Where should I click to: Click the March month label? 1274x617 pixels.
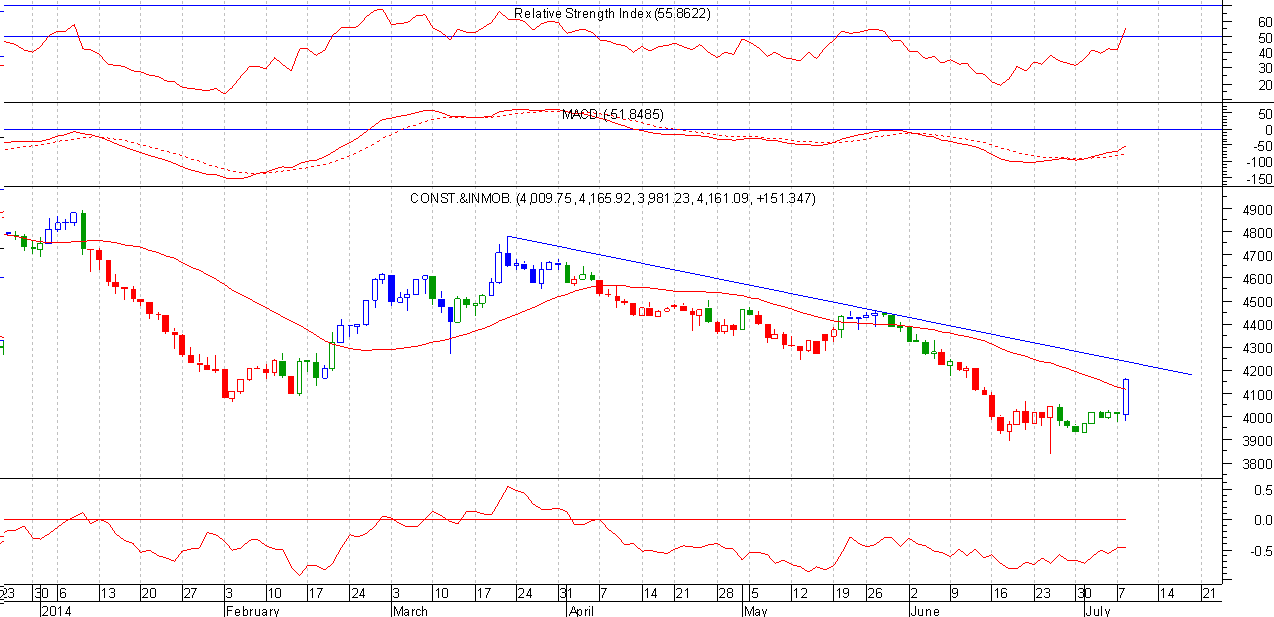click(x=410, y=610)
